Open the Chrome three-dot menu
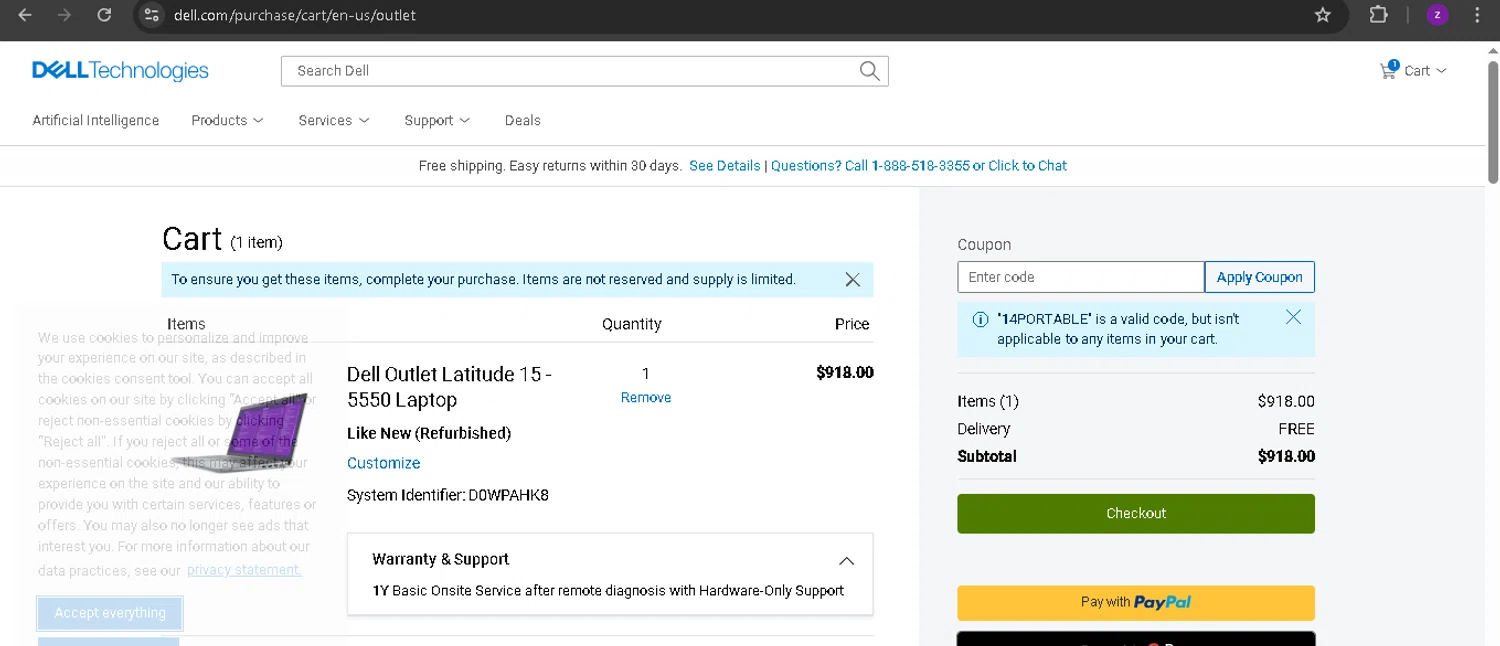1500x646 pixels. (1477, 15)
